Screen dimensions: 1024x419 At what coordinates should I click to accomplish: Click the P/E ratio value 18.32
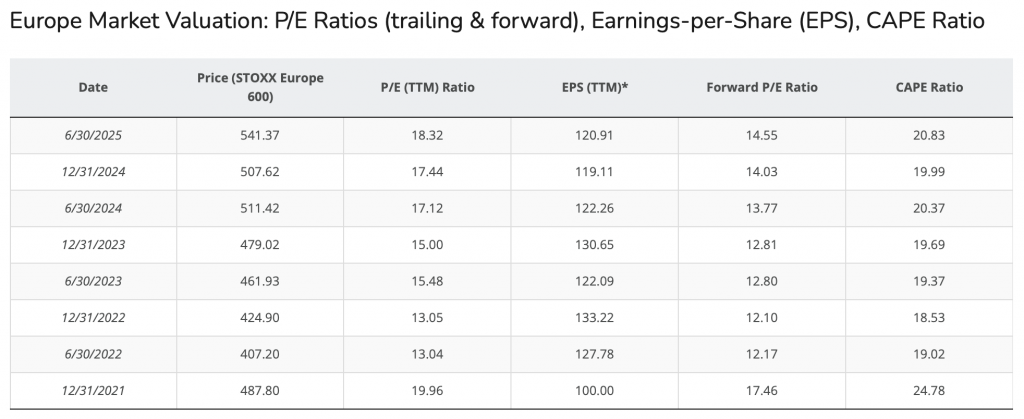click(428, 135)
